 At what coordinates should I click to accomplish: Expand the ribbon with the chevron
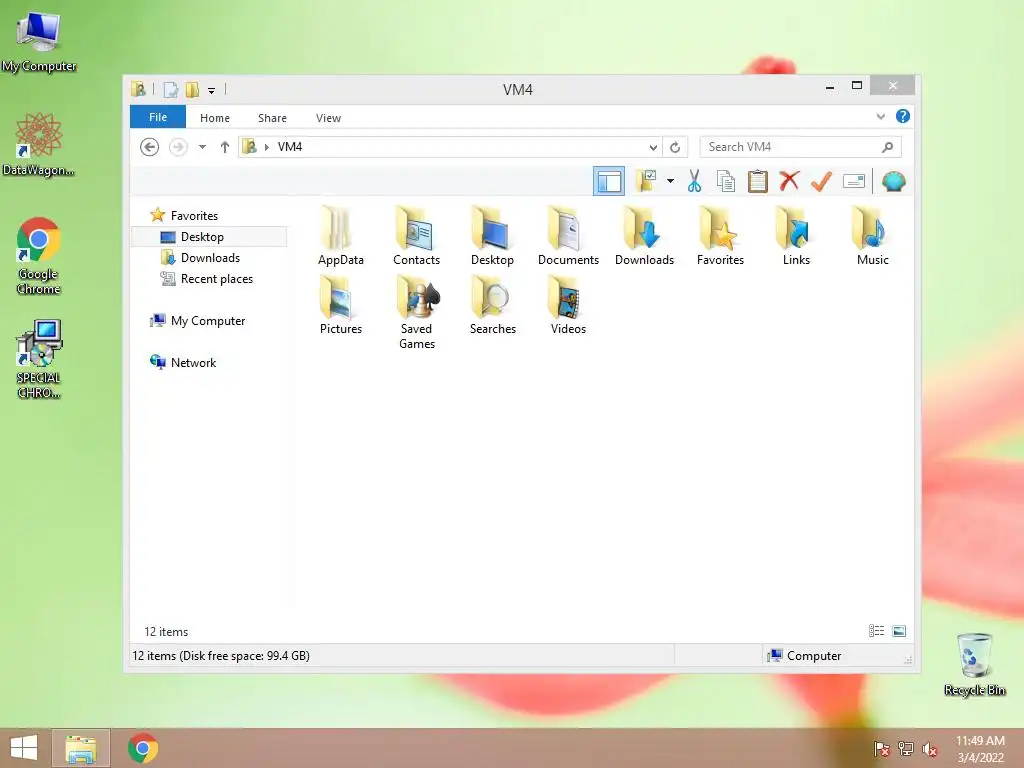(x=880, y=116)
